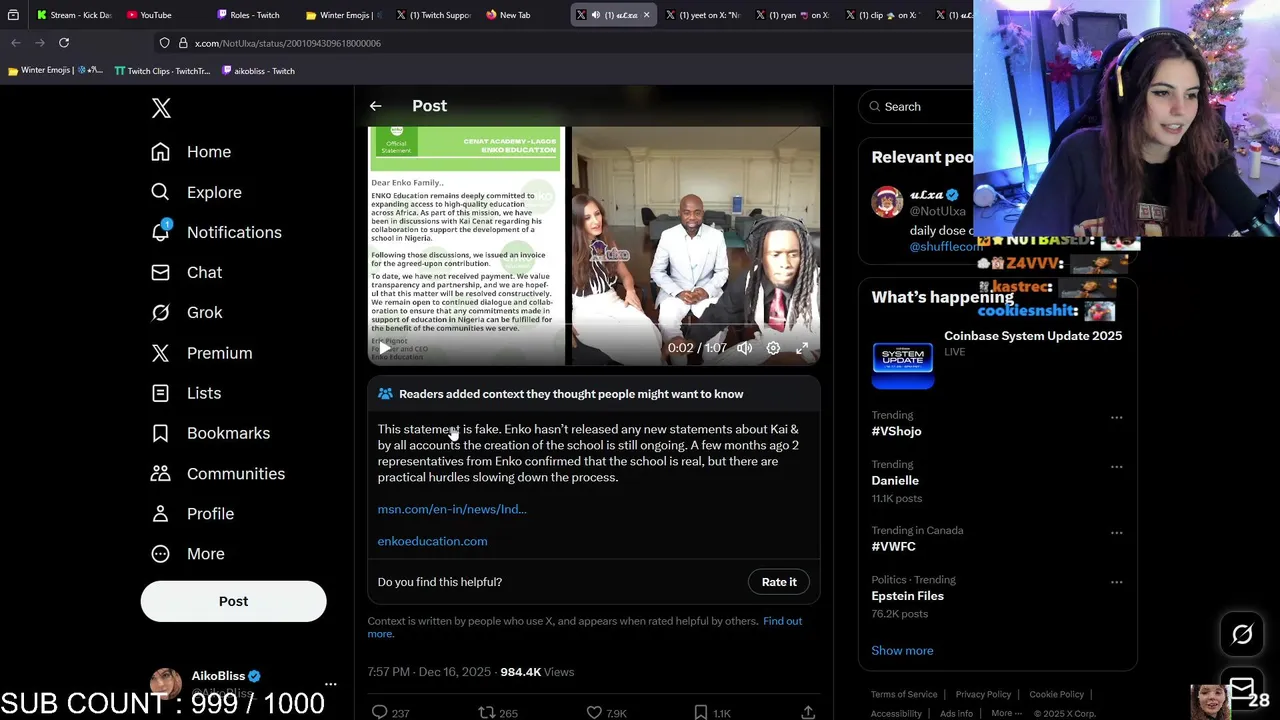Open Privacy Policy footer link
Image resolution: width=1280 pixels, height=720 pixels.
pyautogui.click(x=983, y=694)
